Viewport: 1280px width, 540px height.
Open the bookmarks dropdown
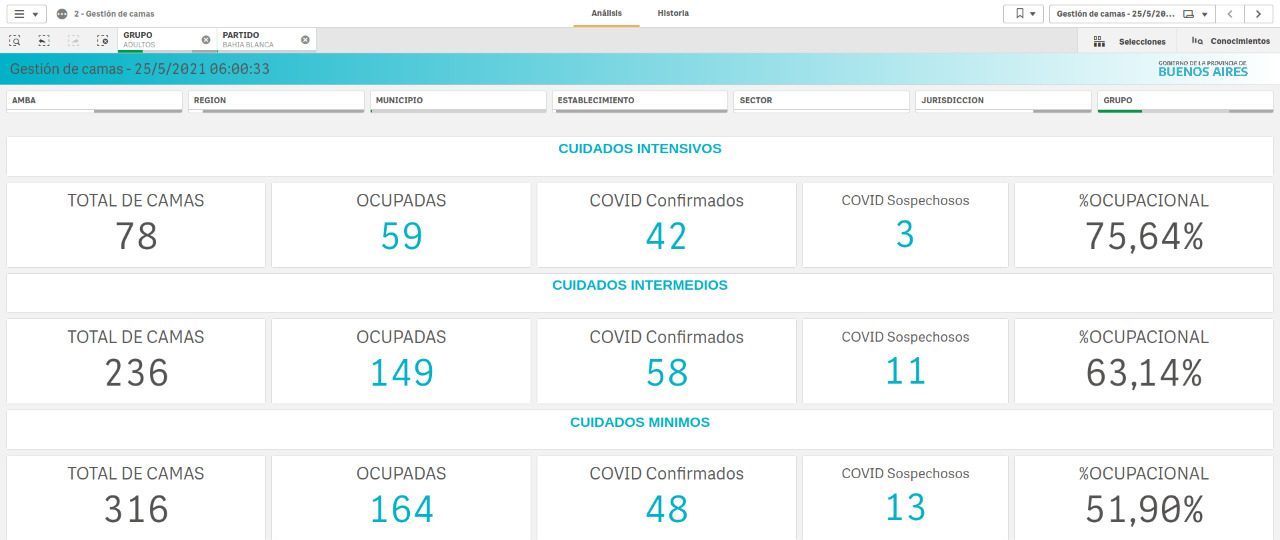(1023, 14)
